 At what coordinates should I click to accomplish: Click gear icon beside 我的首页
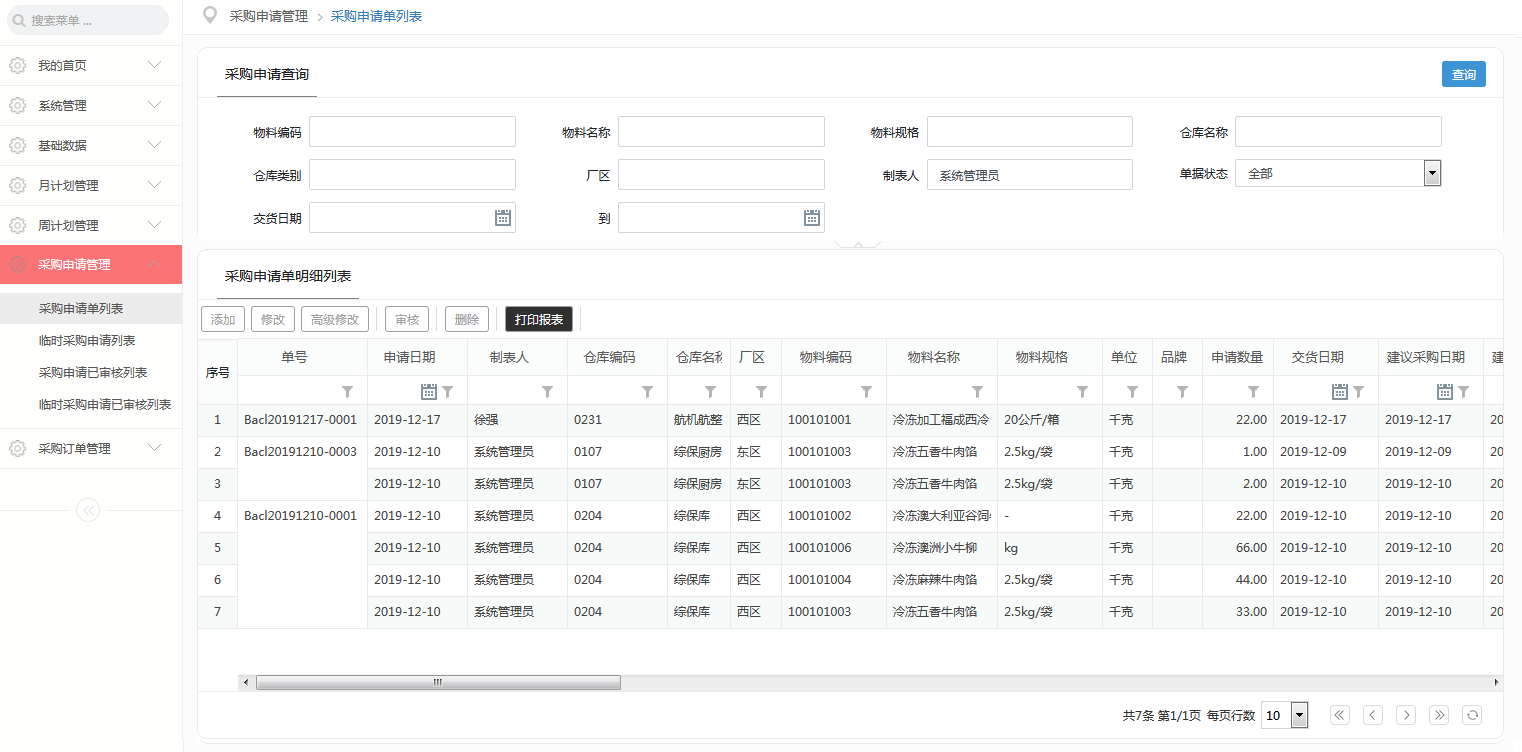[17, 65]
